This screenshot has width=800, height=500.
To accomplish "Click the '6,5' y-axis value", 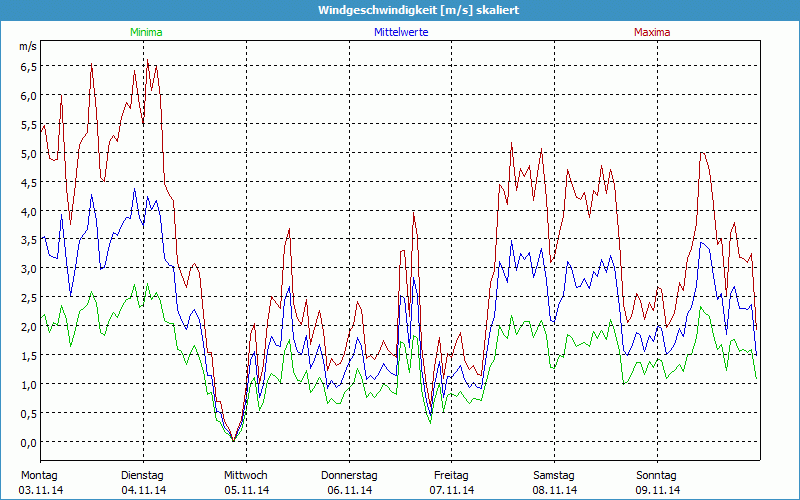I will click(29, 67).
